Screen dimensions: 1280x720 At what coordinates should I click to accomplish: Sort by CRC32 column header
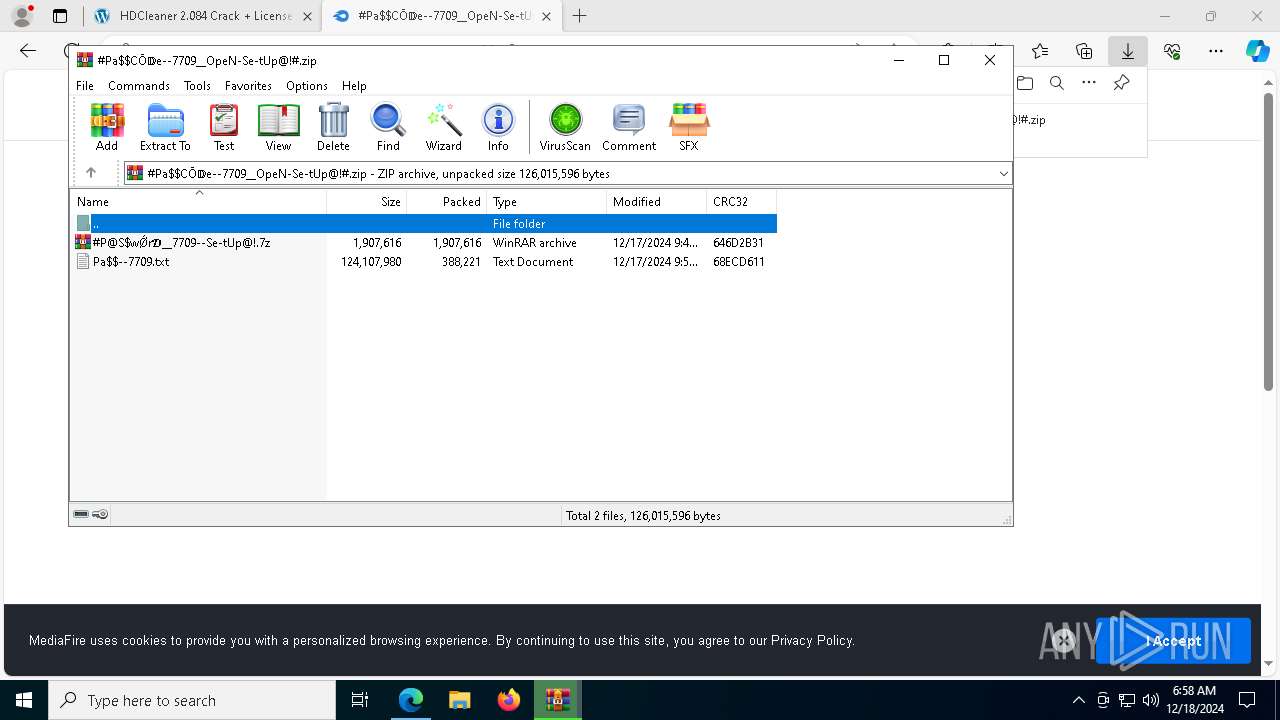742,202
